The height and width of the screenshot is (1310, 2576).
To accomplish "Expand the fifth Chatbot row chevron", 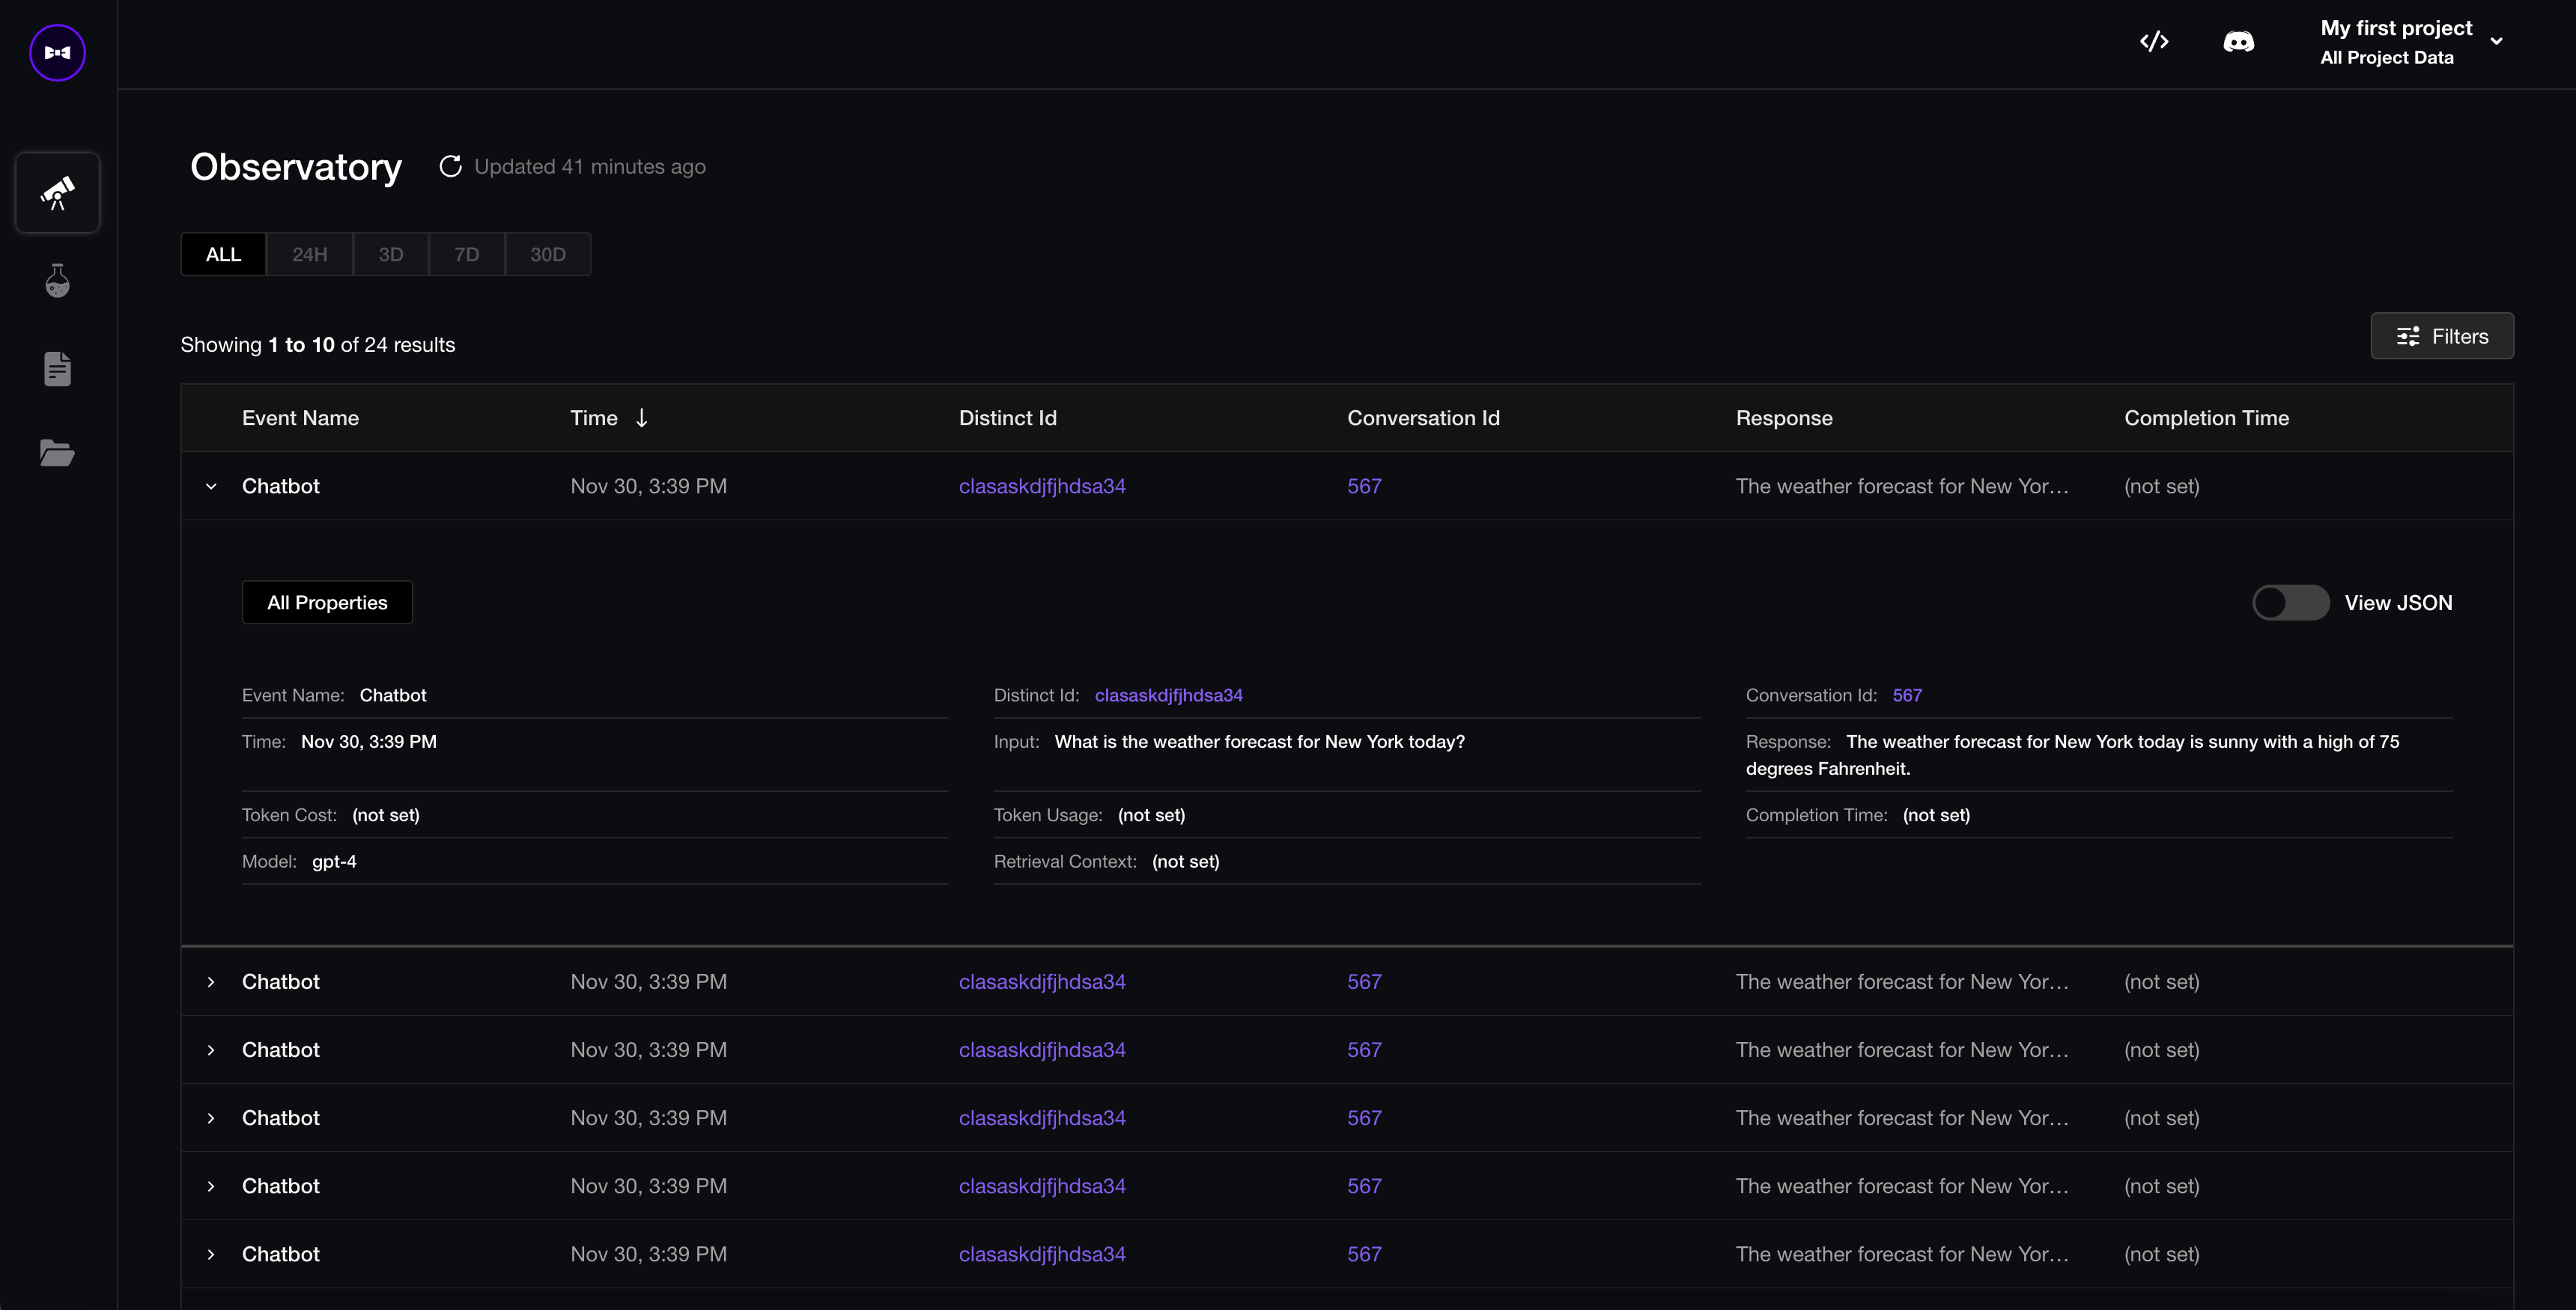I will pyautogui.click(x=211, y=1186).
